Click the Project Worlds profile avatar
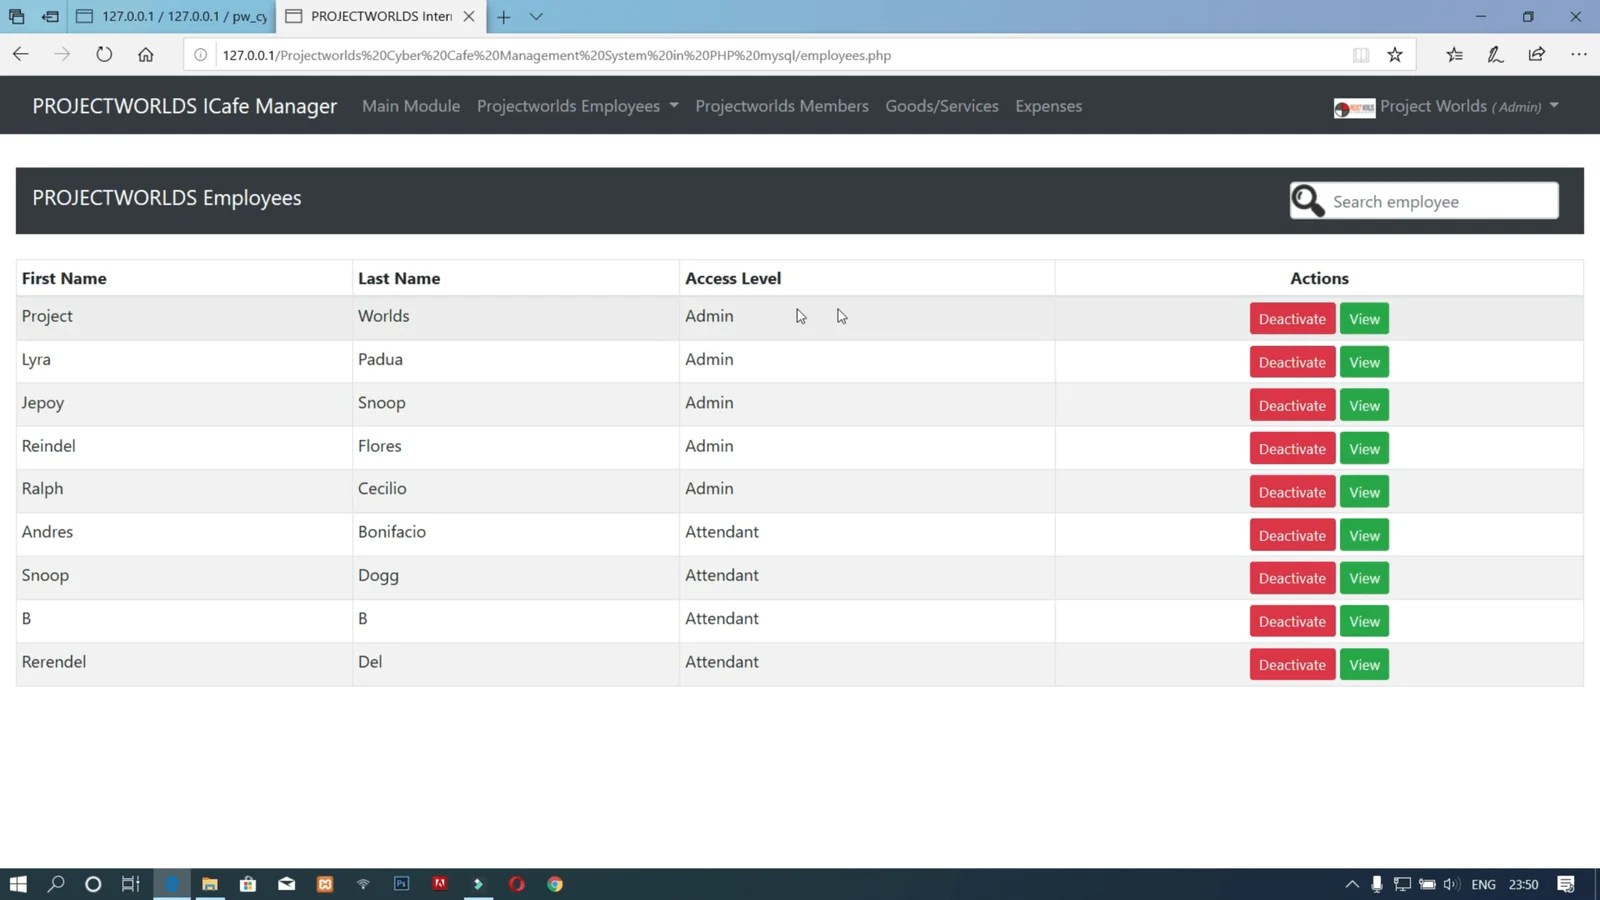 pos(1354,107)
